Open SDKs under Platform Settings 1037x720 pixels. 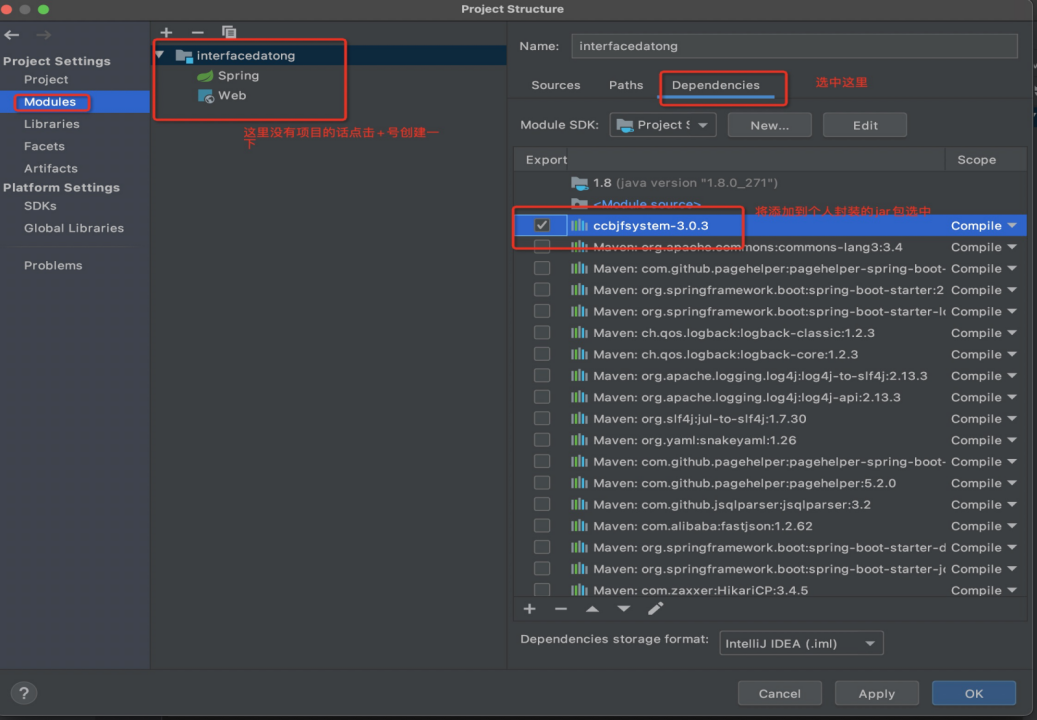click(x=40, y=206)
